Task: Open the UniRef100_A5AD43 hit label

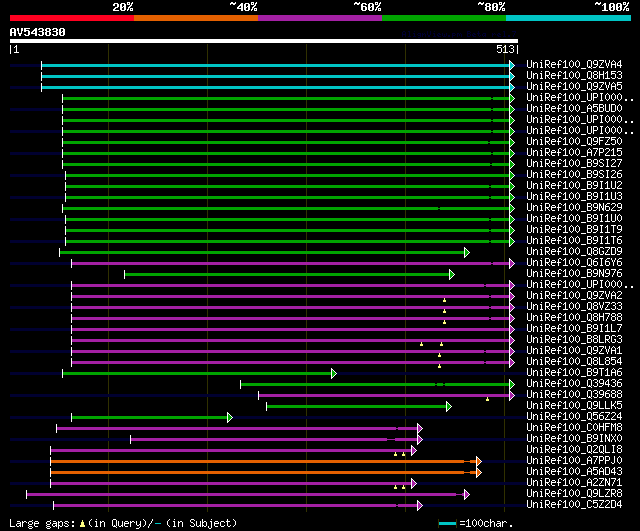Action: 574,472
